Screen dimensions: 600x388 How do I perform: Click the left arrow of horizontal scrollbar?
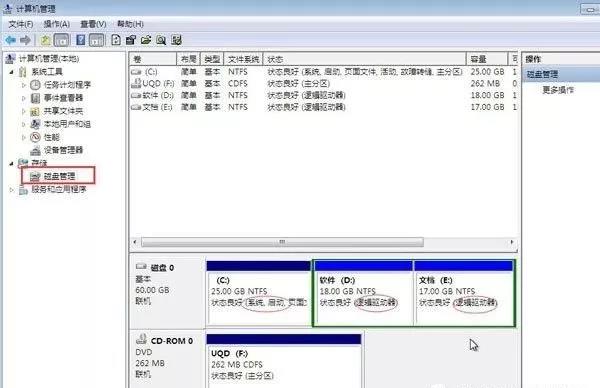pos(135,242)
